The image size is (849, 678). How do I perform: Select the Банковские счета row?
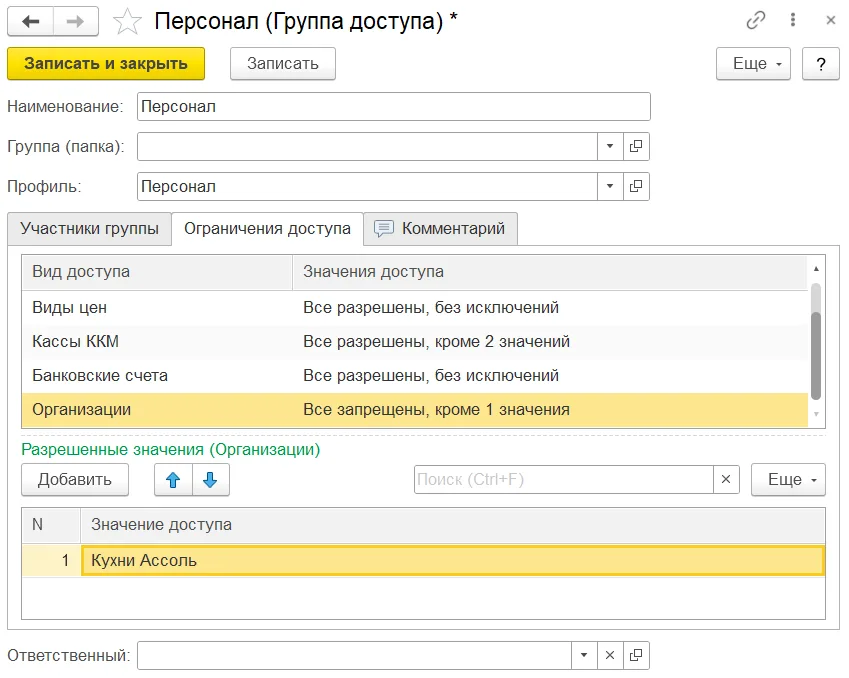[415, 376]
